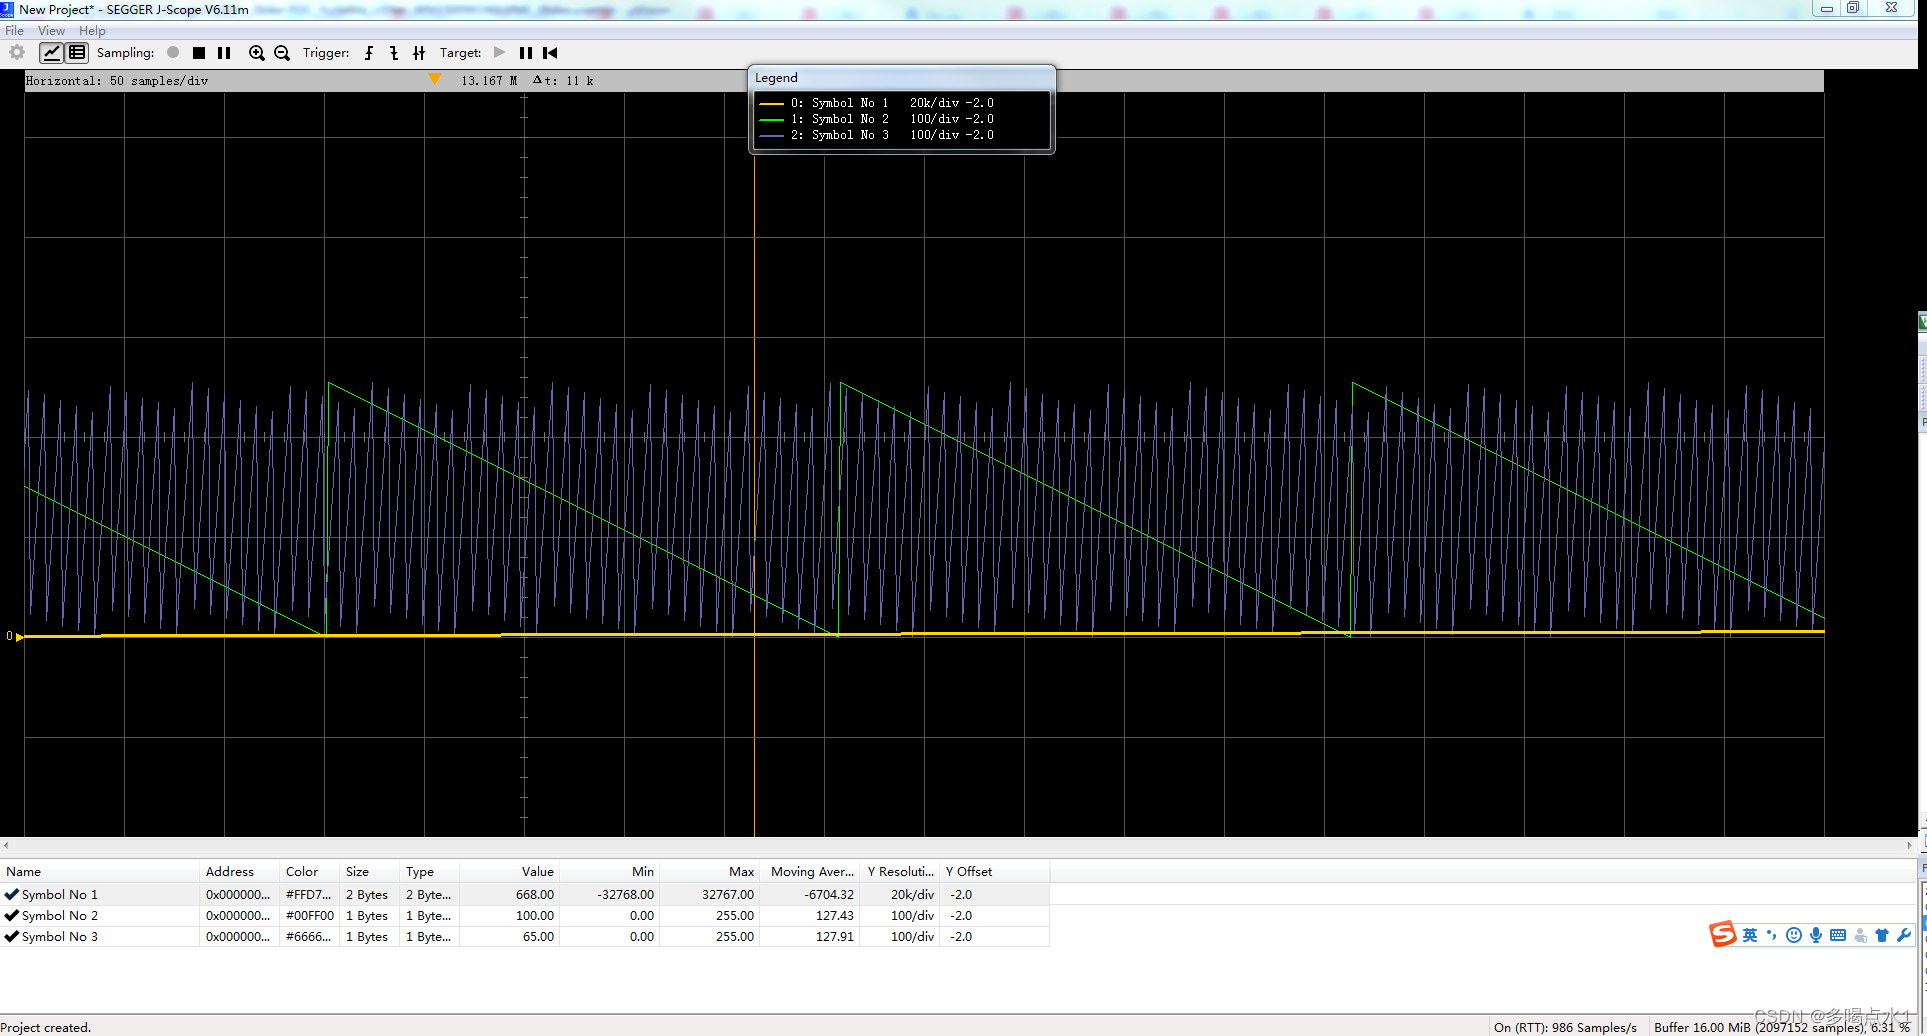Zoom in on the waveform
The height and width of the screenshot is (1036, 1927).
[257, 53]
